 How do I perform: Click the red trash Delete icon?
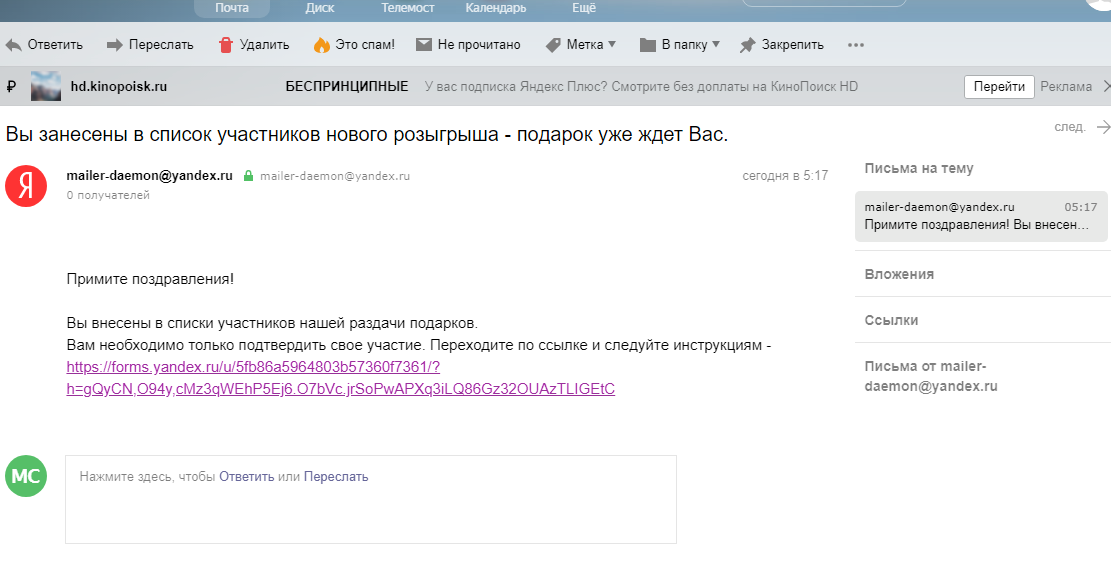[x=225, y=45]
